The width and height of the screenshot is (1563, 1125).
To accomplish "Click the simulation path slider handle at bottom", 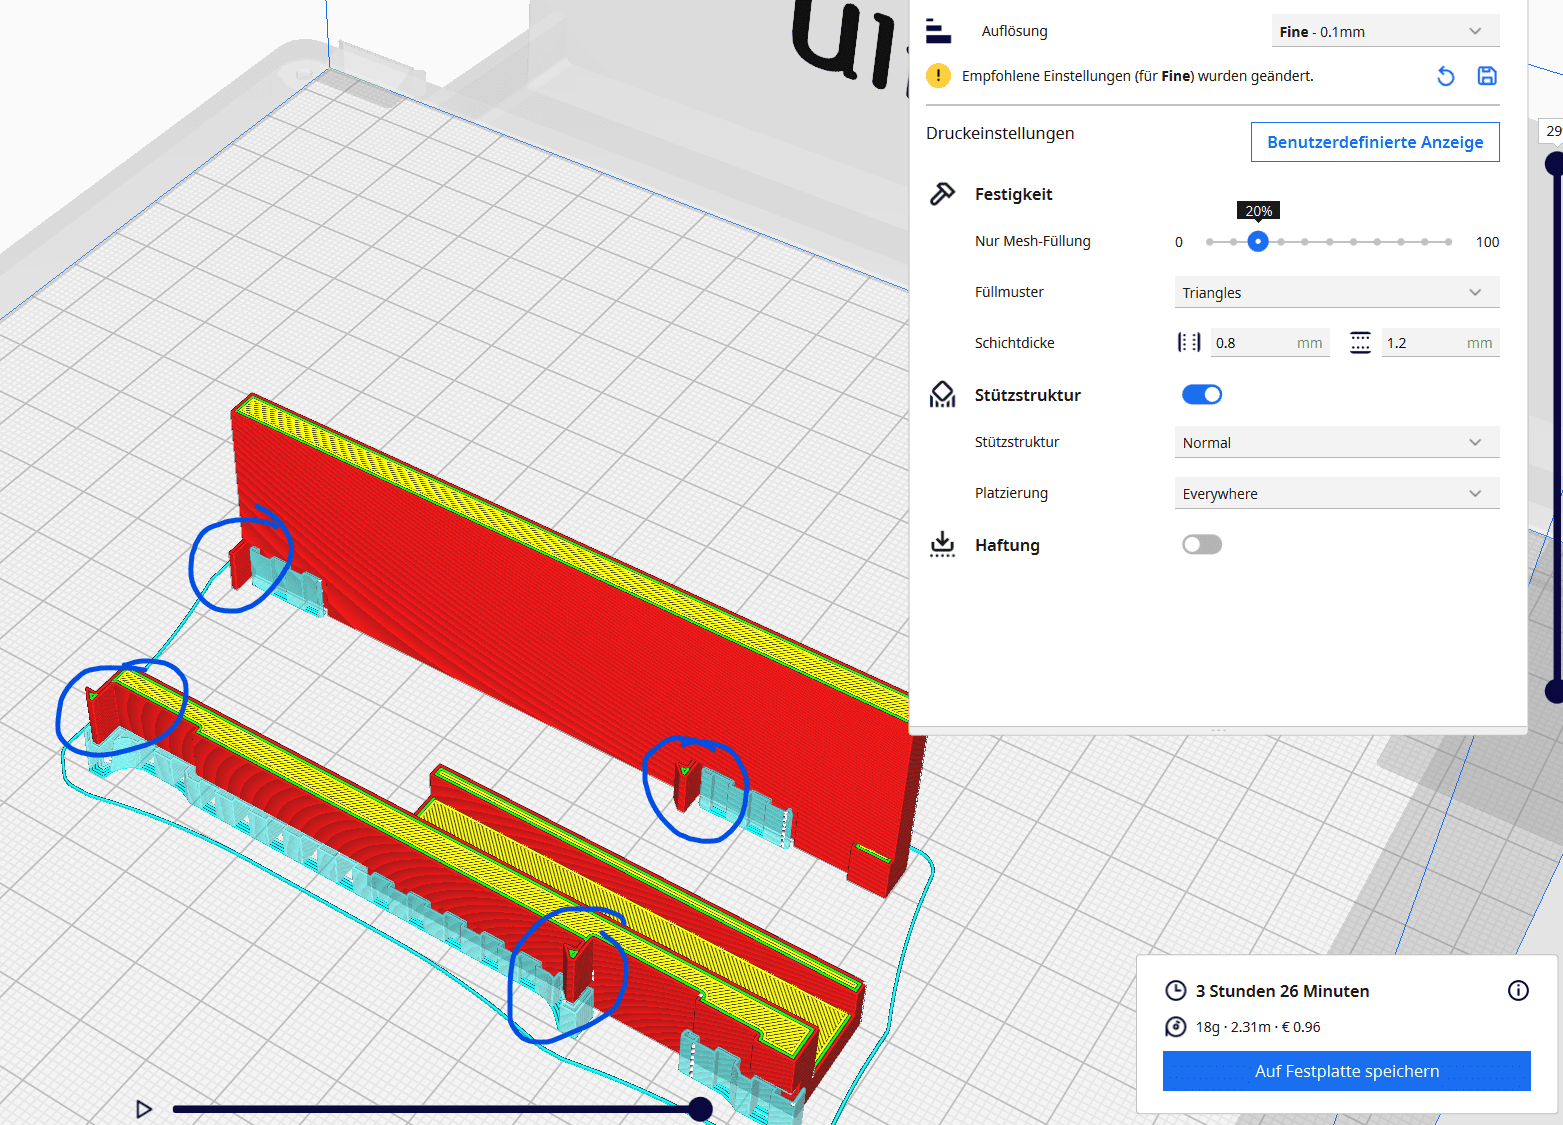I will tap(700, 1109).
